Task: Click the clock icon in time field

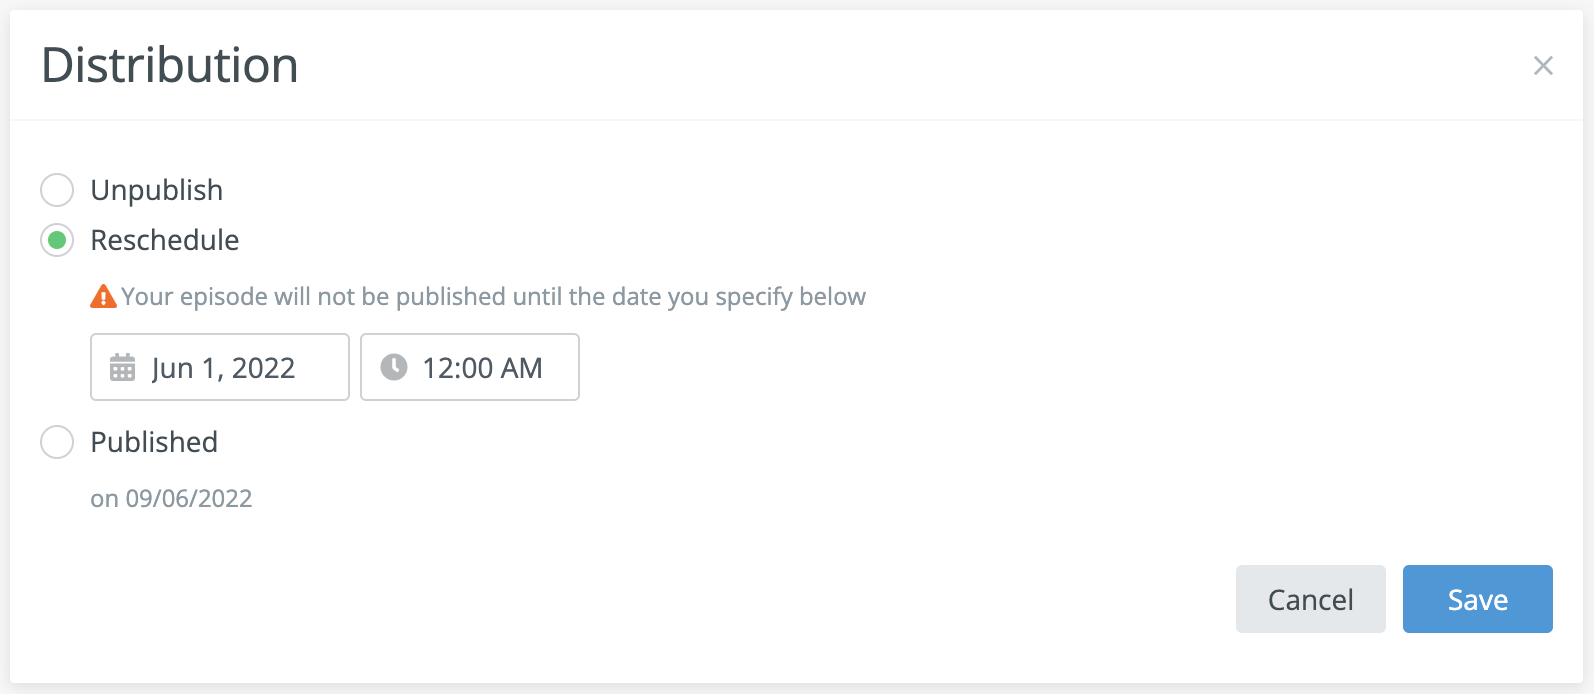Action: pyautogui.click(x=394, y=367)
